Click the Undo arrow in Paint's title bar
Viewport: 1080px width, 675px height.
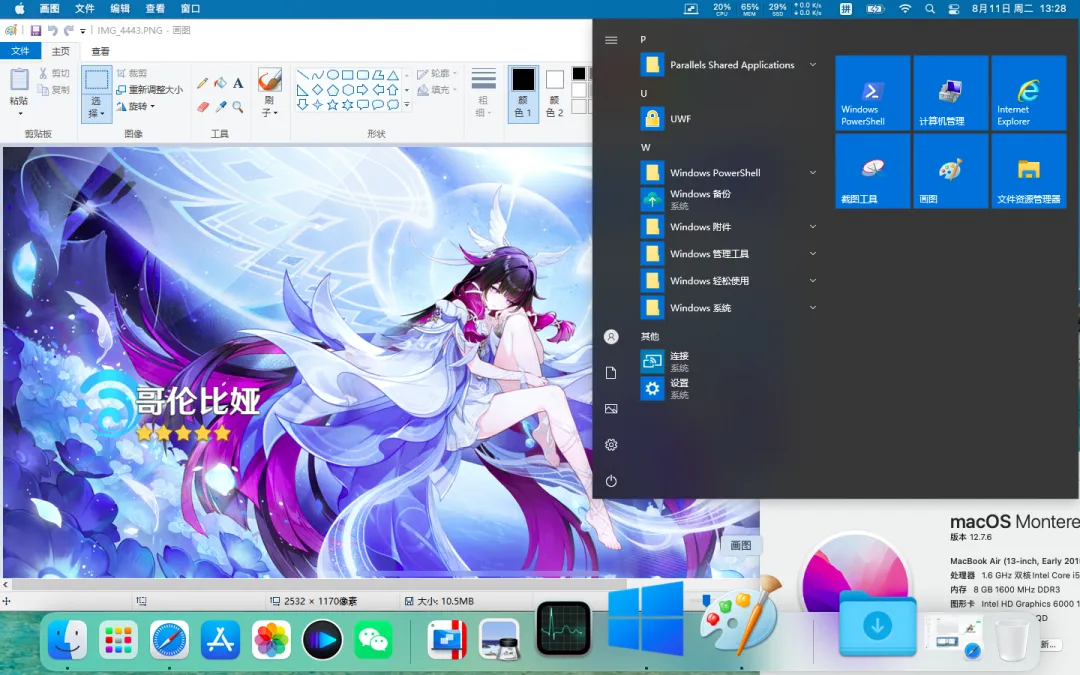point(52,30)
